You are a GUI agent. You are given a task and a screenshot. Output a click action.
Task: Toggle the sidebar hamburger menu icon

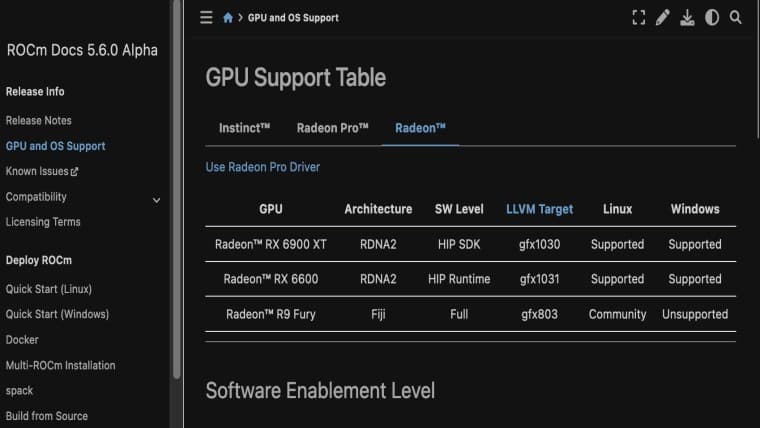(x=206, y=17)
